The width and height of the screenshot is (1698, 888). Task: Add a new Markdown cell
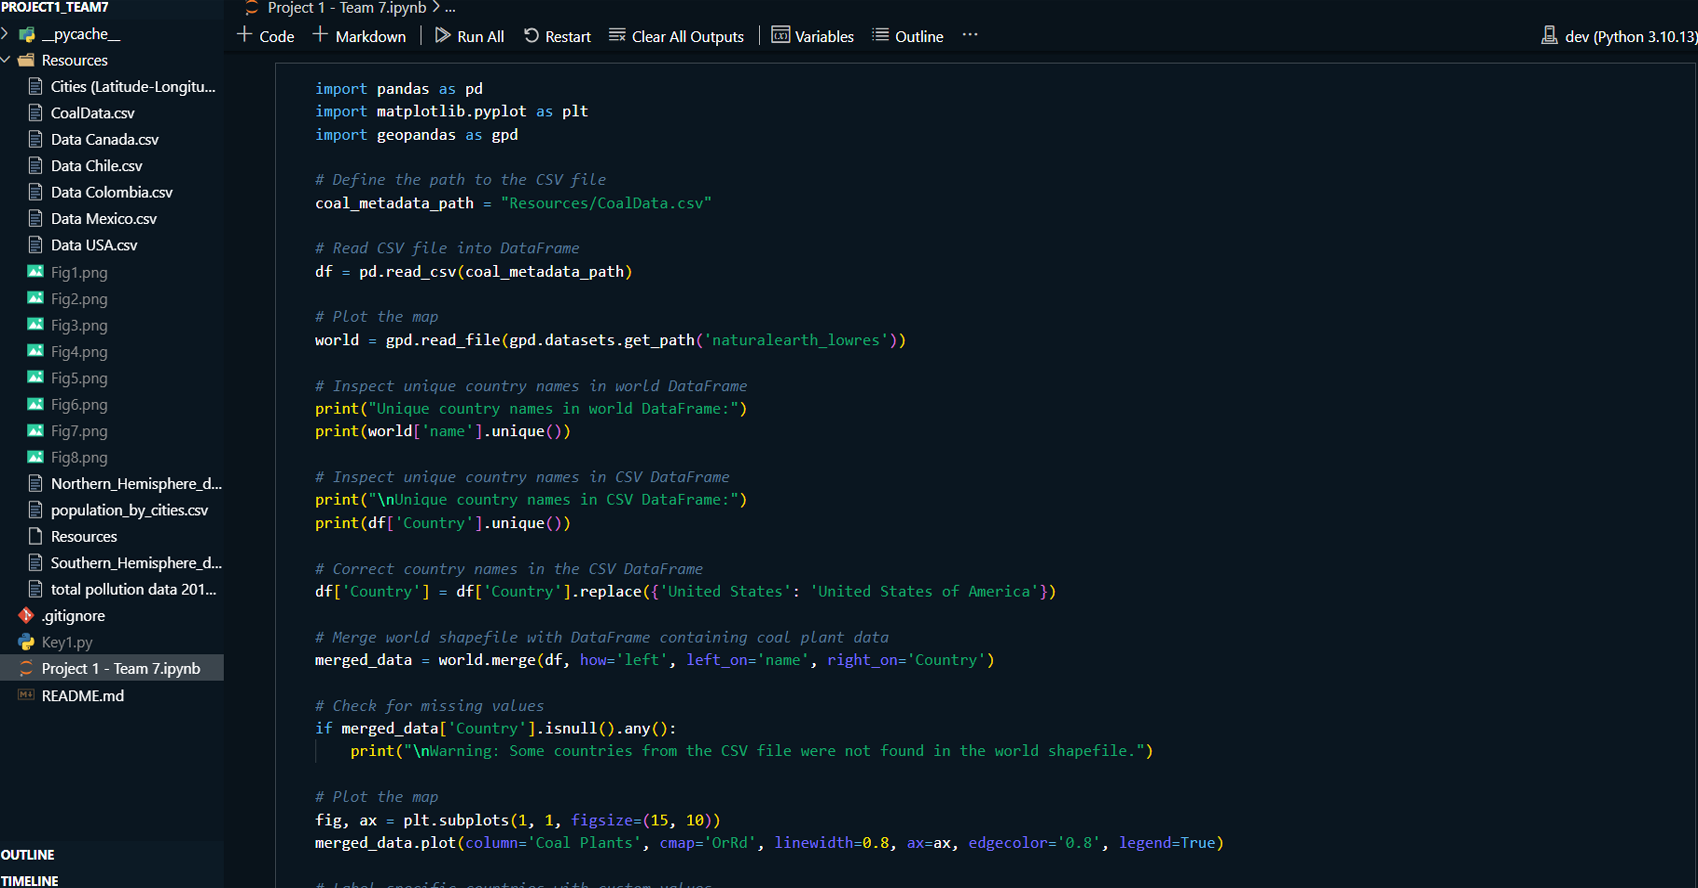(x=359, y=36)
